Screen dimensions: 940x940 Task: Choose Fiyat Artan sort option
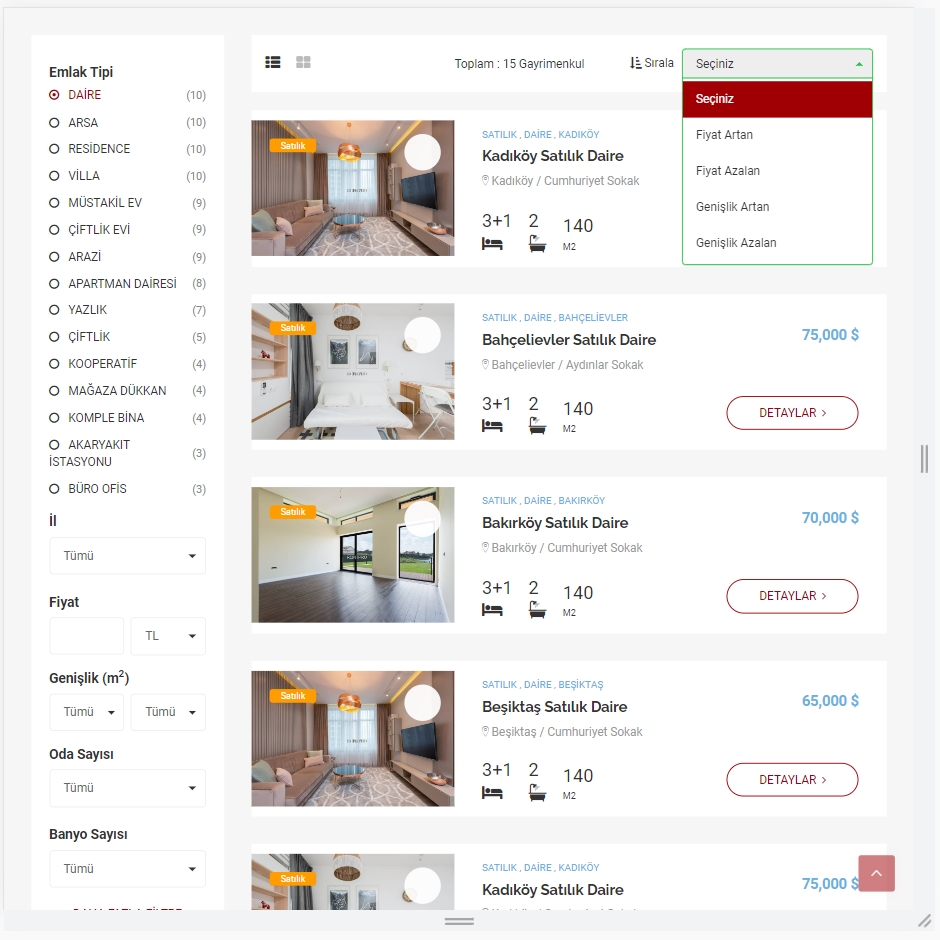(777, 135)
